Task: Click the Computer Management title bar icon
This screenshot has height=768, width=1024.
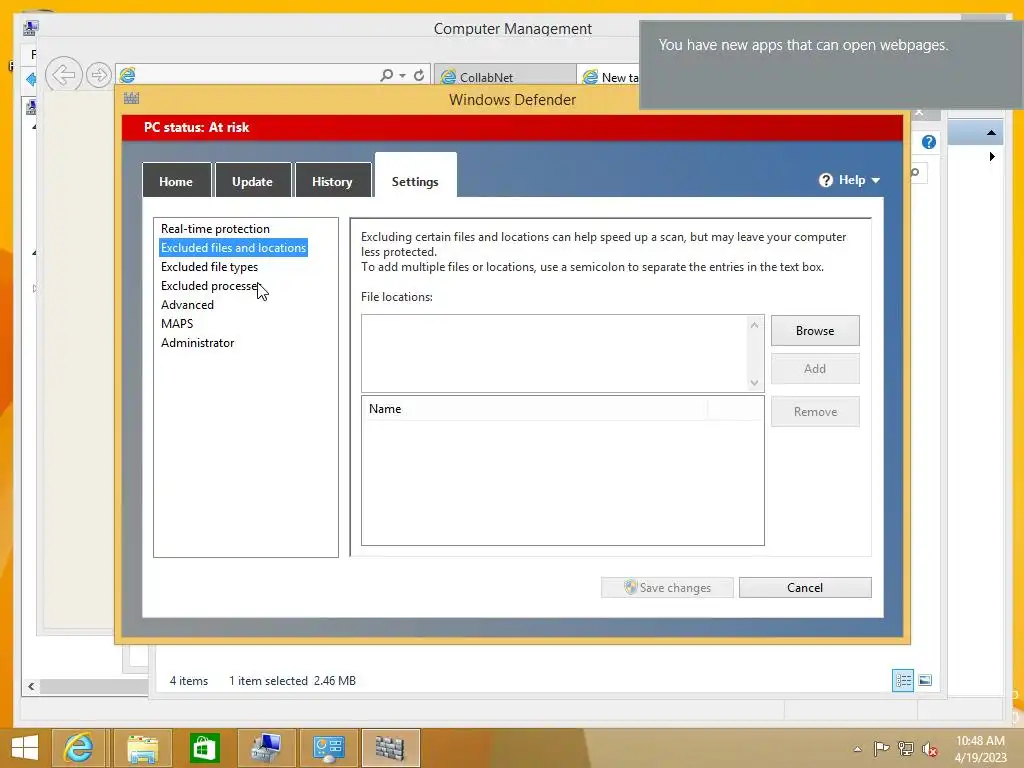Action: coord(30,27)
